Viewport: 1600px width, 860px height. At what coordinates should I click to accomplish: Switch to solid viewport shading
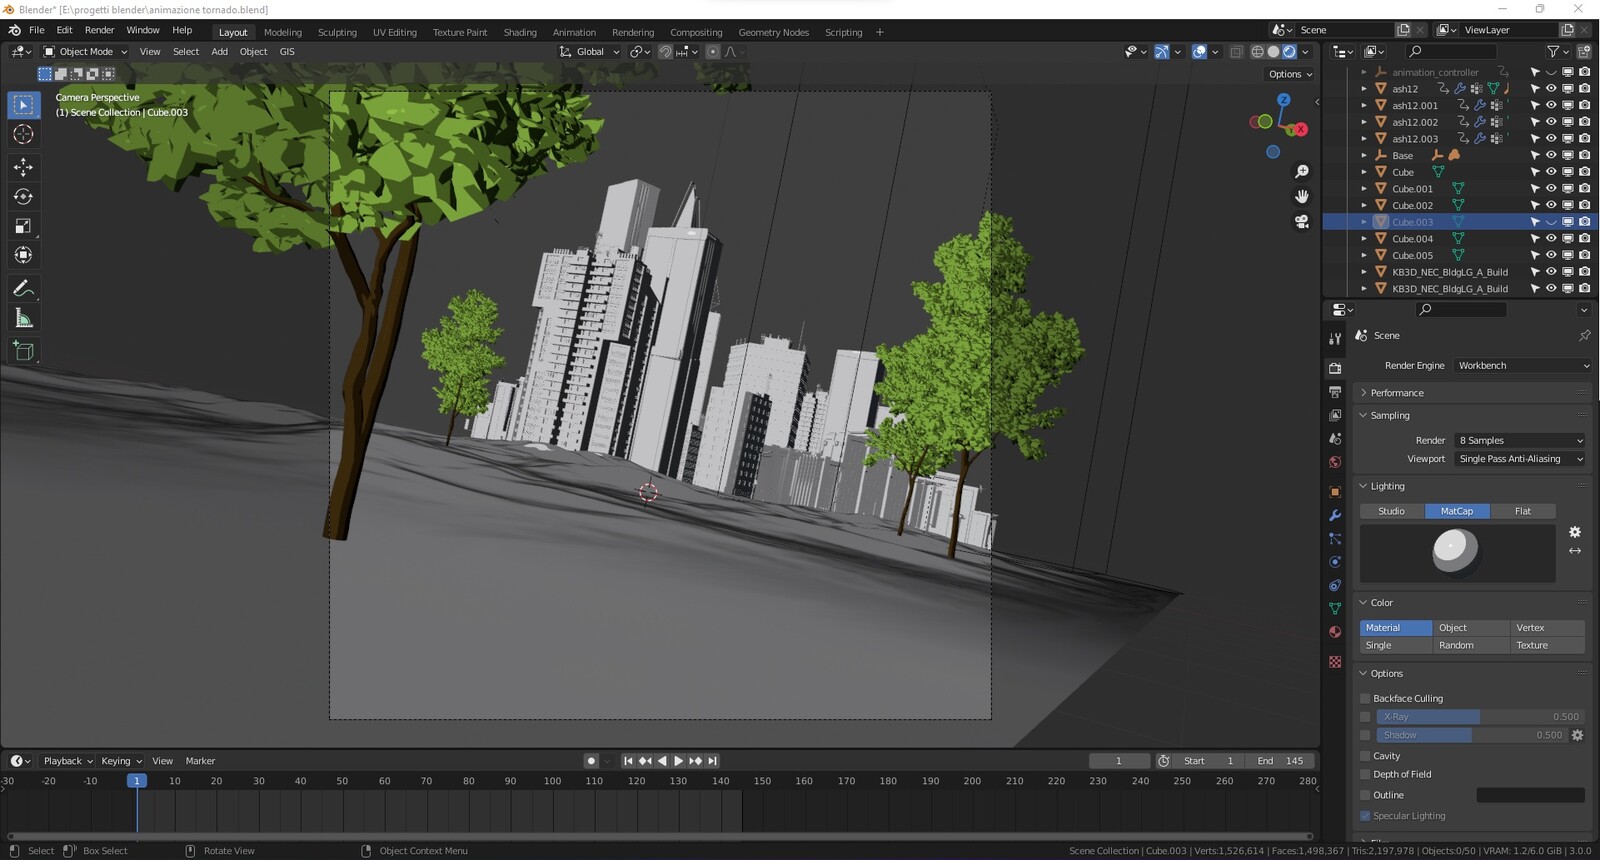point(1273,52)
